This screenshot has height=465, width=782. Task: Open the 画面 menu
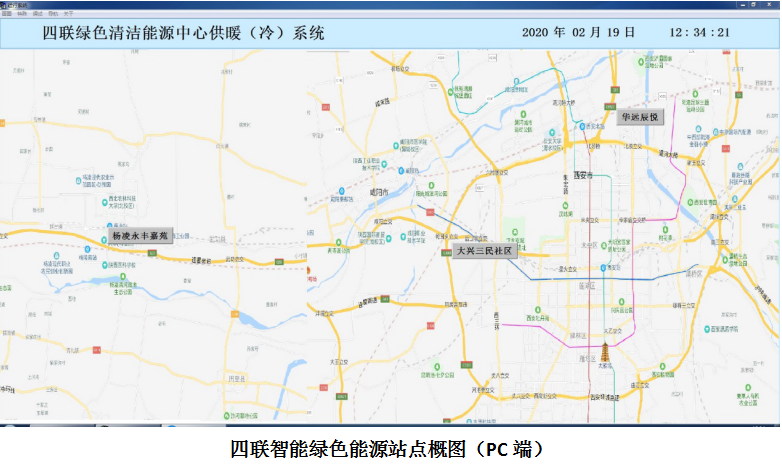7,14
